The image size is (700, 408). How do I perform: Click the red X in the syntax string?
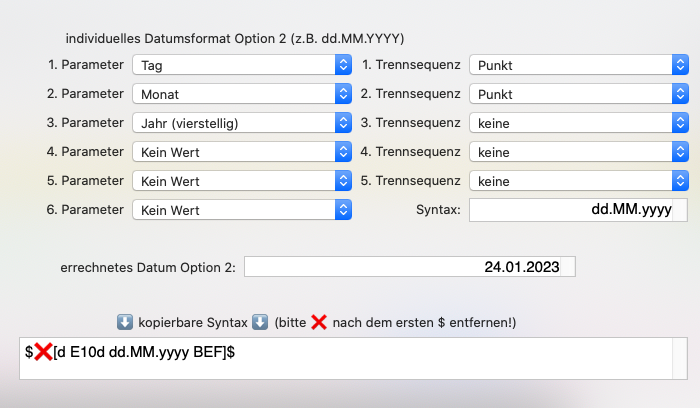point(43,352)
